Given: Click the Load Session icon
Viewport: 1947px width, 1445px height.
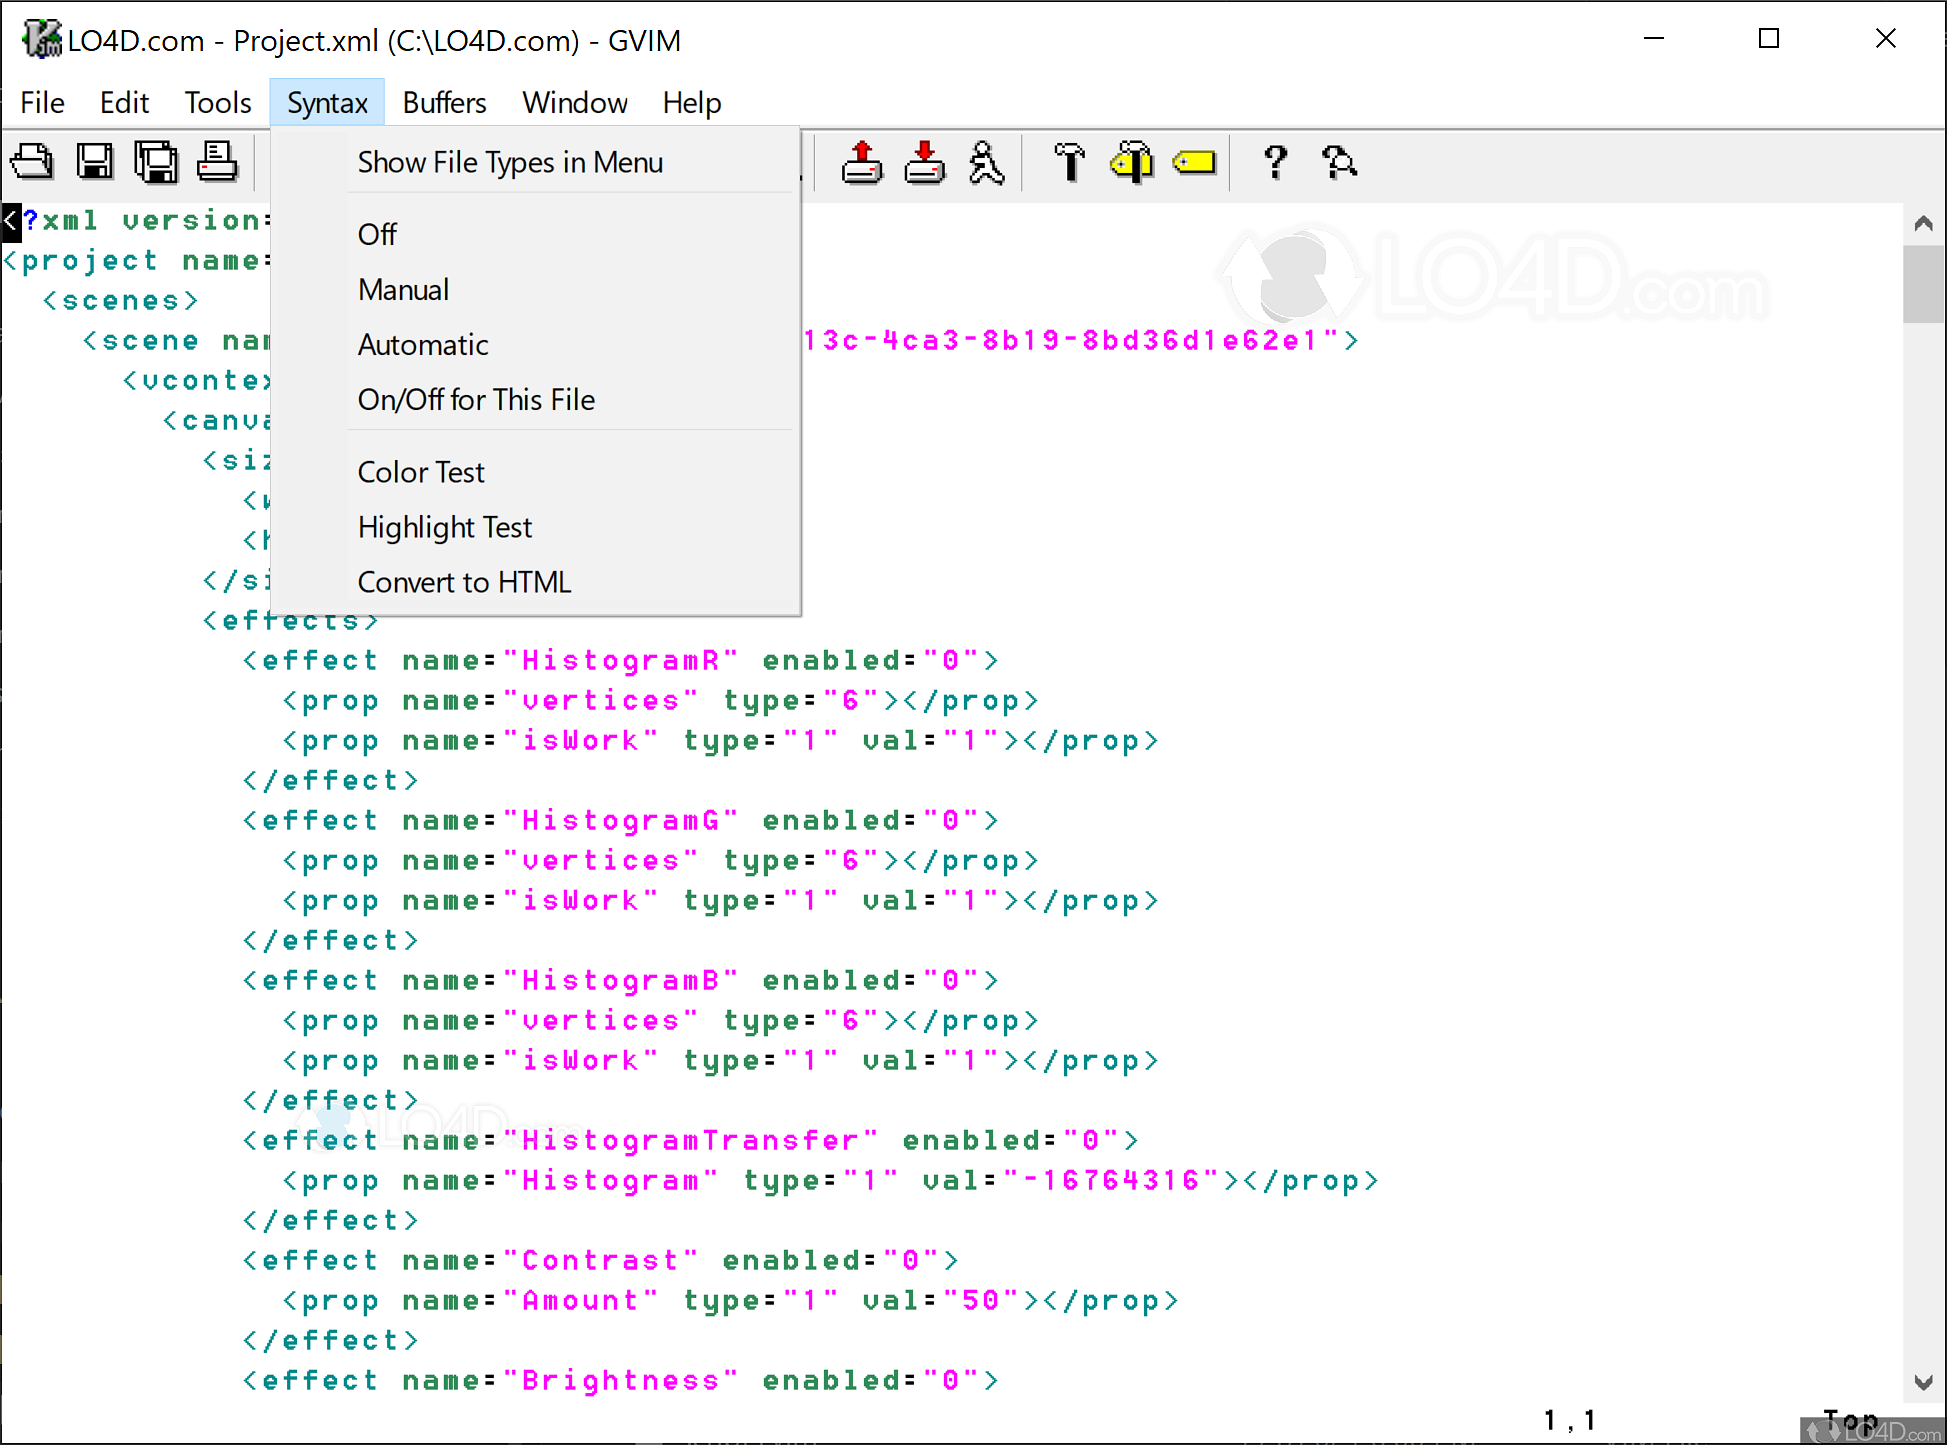Looking at the screenshot, I should click(862, 162).
